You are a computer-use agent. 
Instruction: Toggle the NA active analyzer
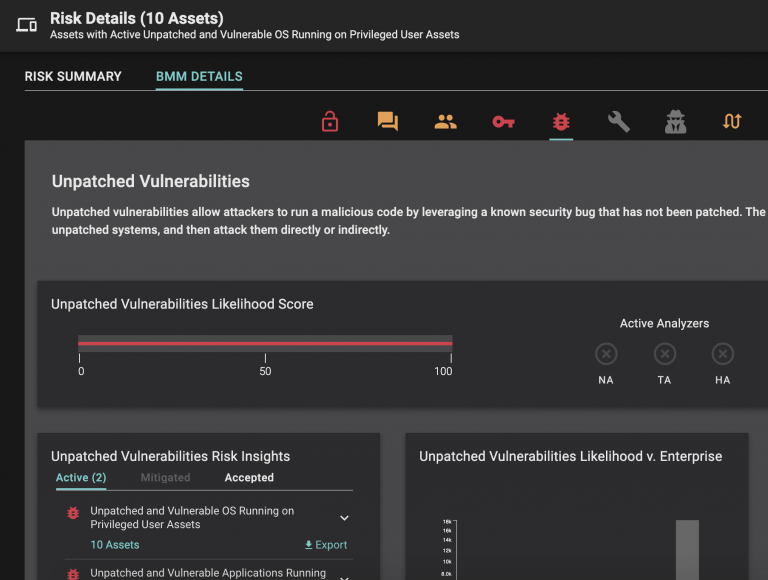(606, 354)
